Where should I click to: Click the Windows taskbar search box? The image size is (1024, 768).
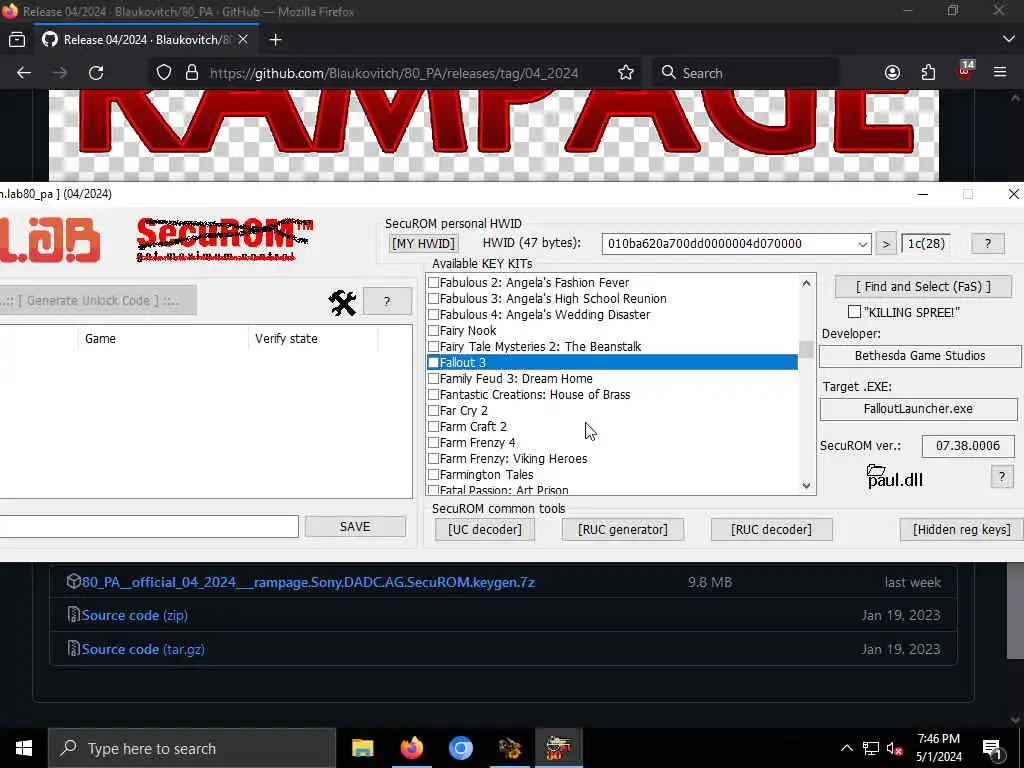coord(192,748)
